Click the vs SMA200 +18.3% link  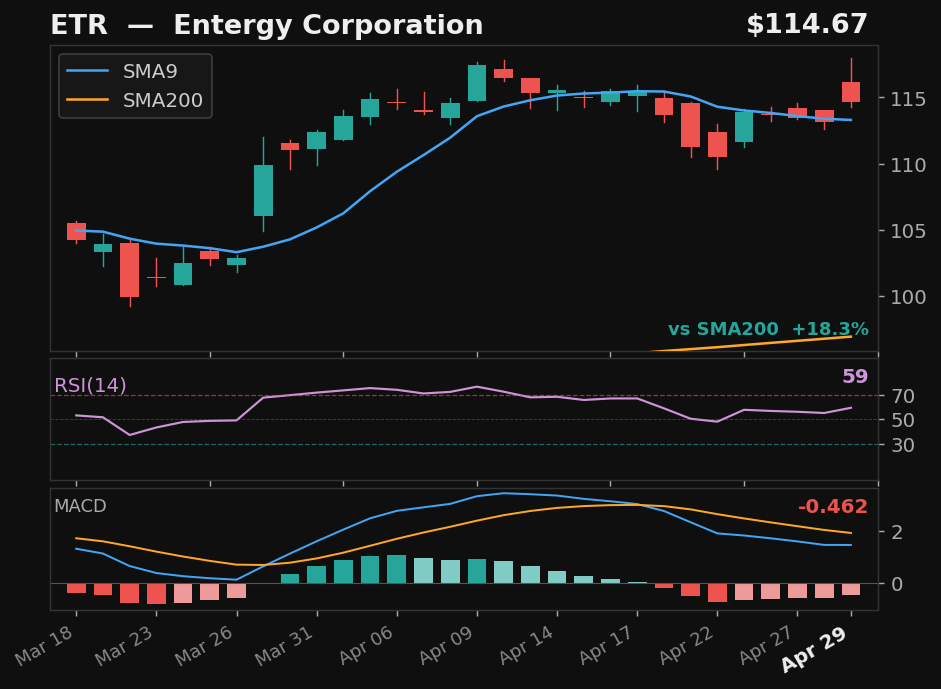click(x=768, y=328)
